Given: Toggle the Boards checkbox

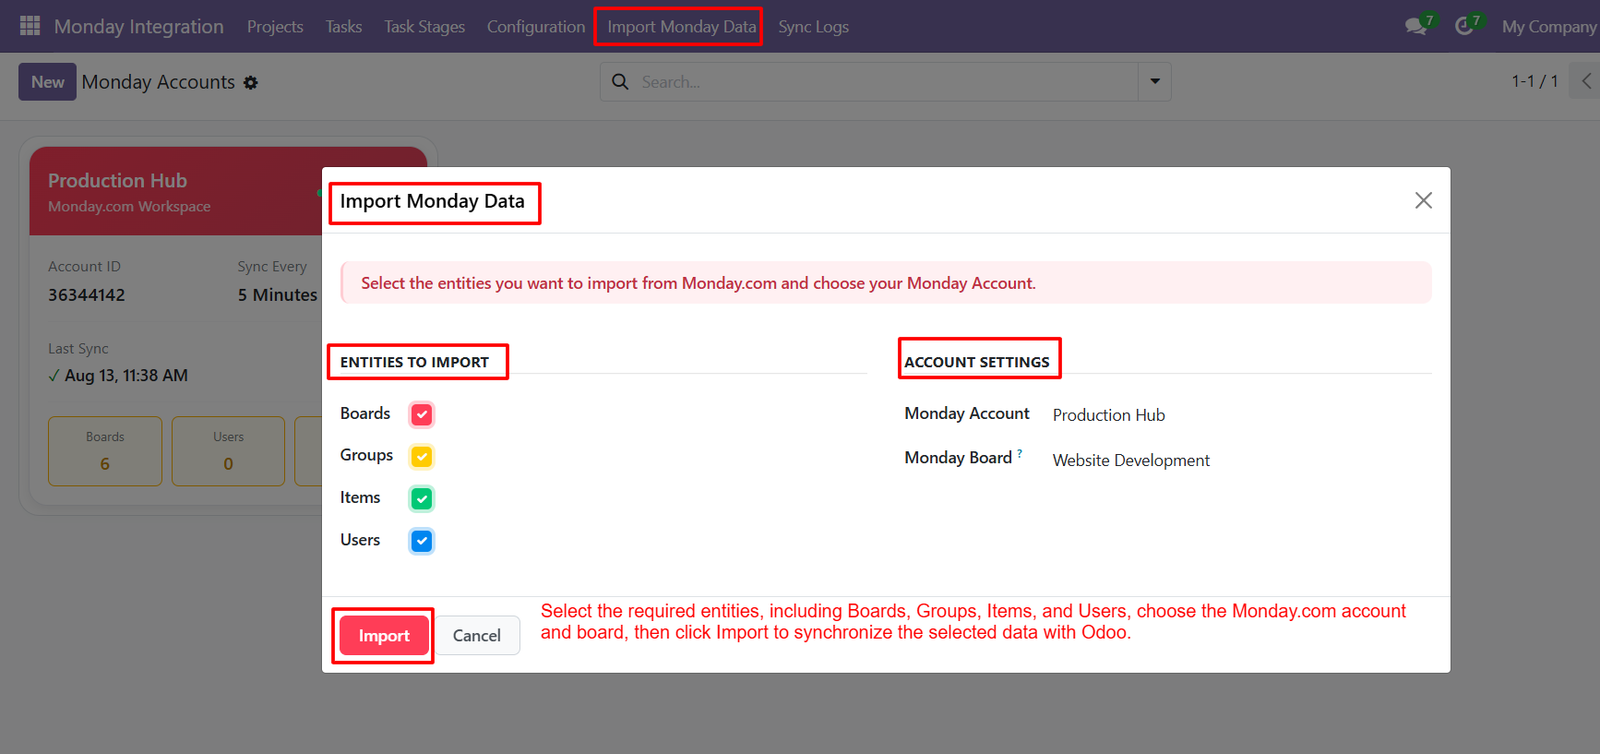Looking at the screenshot, I should (x=422, y=414).
